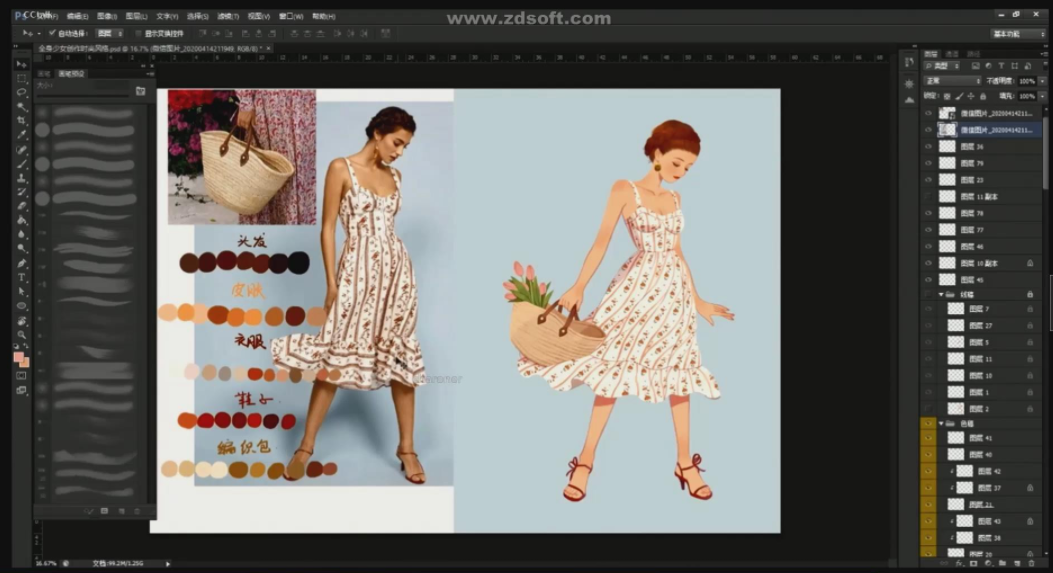Select the Pen tool
1053x573 pixels.
click(x=22, y=263)
